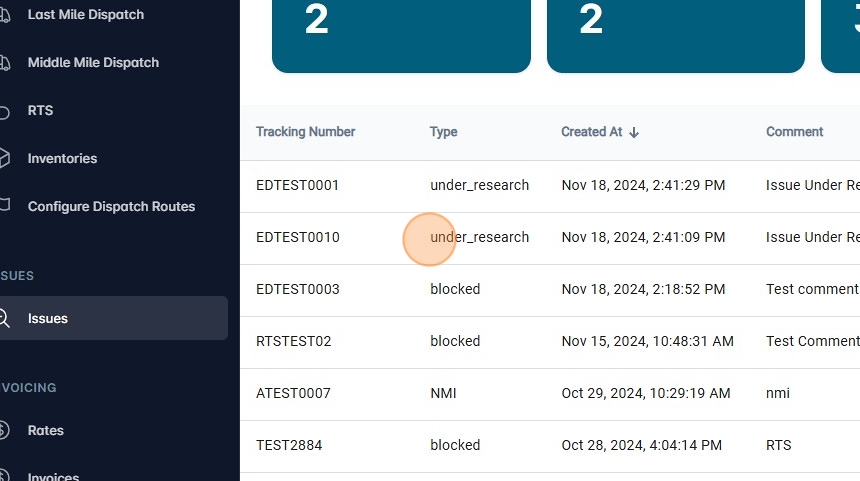Click the Inventories box icon

[4, 159]
